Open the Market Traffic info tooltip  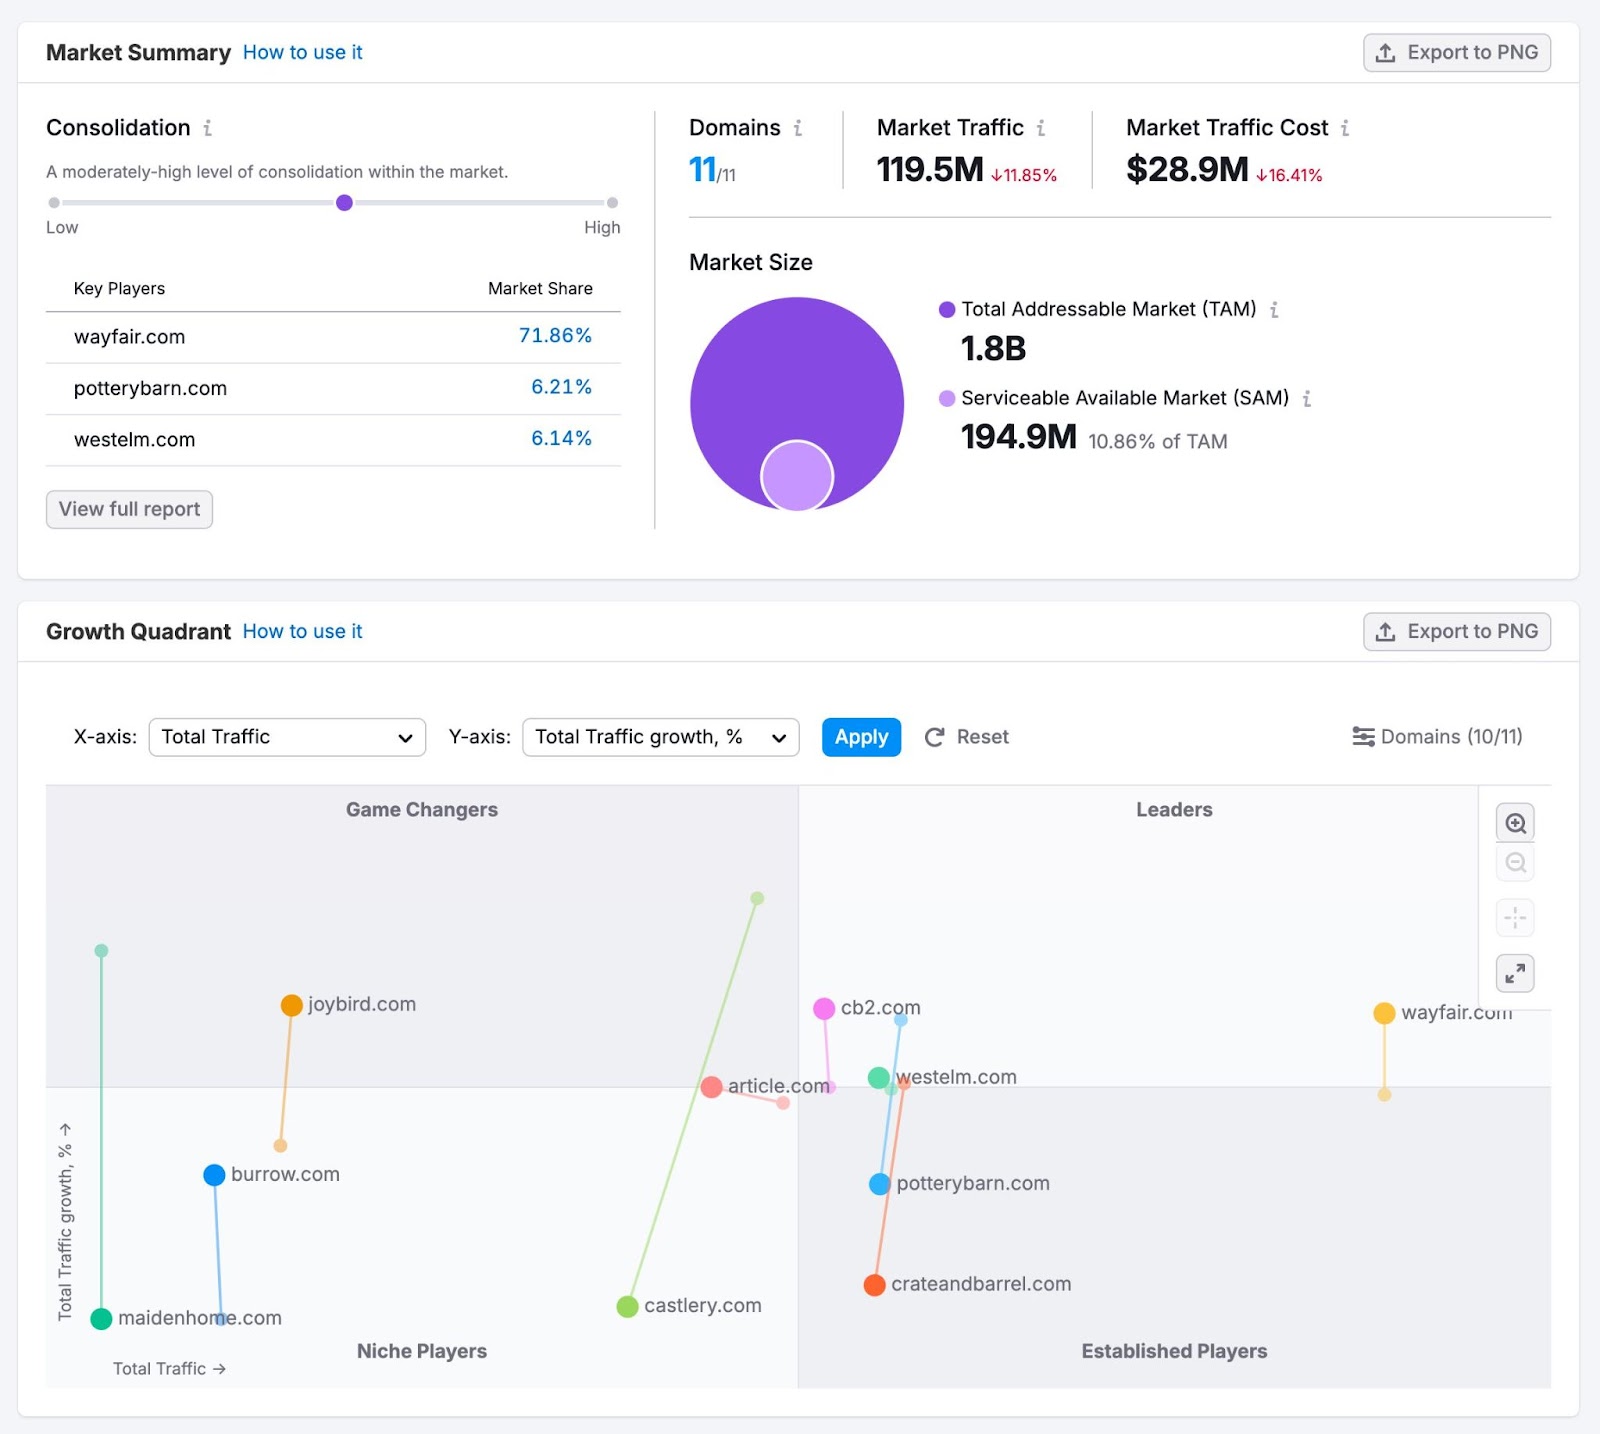coord(1041,128)
